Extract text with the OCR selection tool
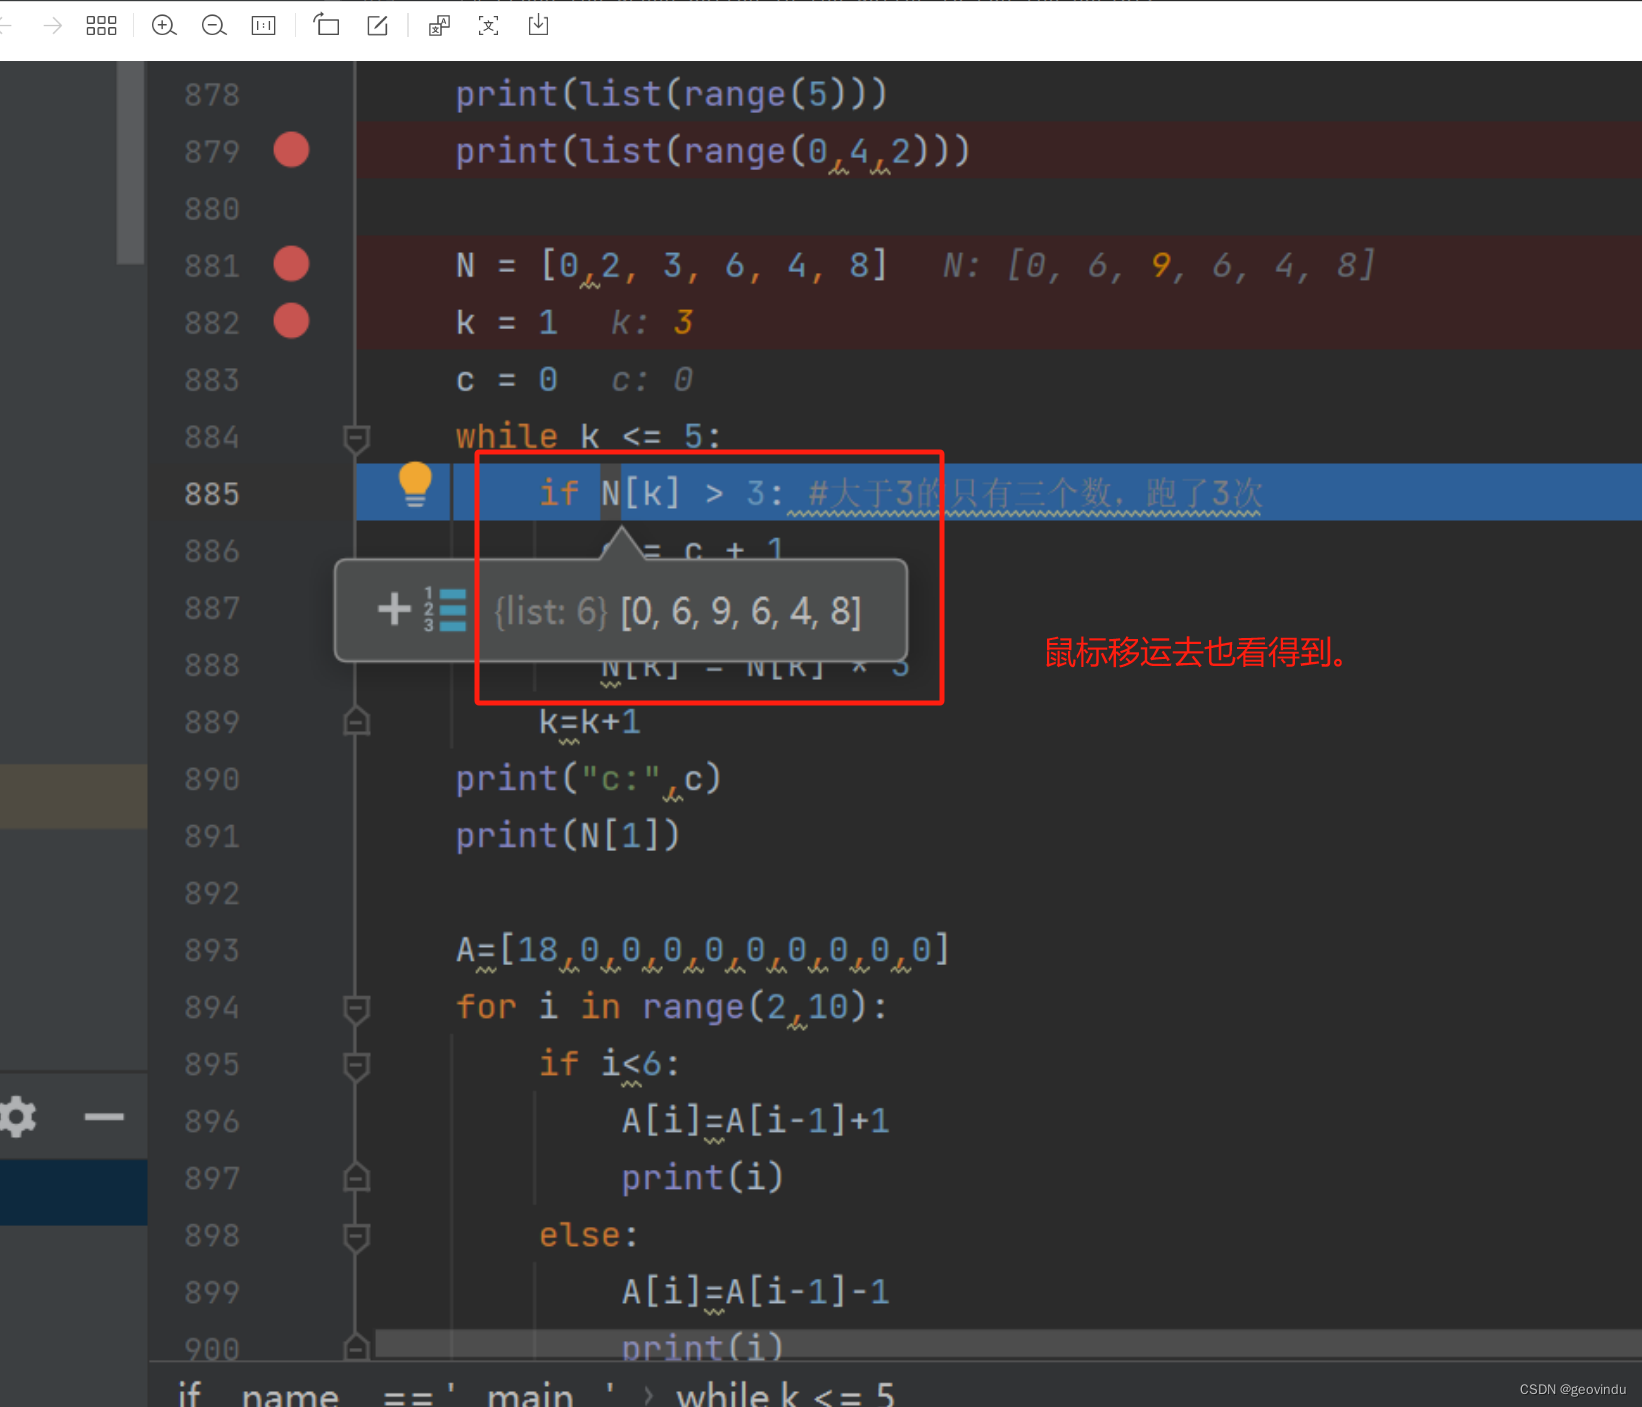This screenshot has height=1407, width=1642. pos(488,25)
